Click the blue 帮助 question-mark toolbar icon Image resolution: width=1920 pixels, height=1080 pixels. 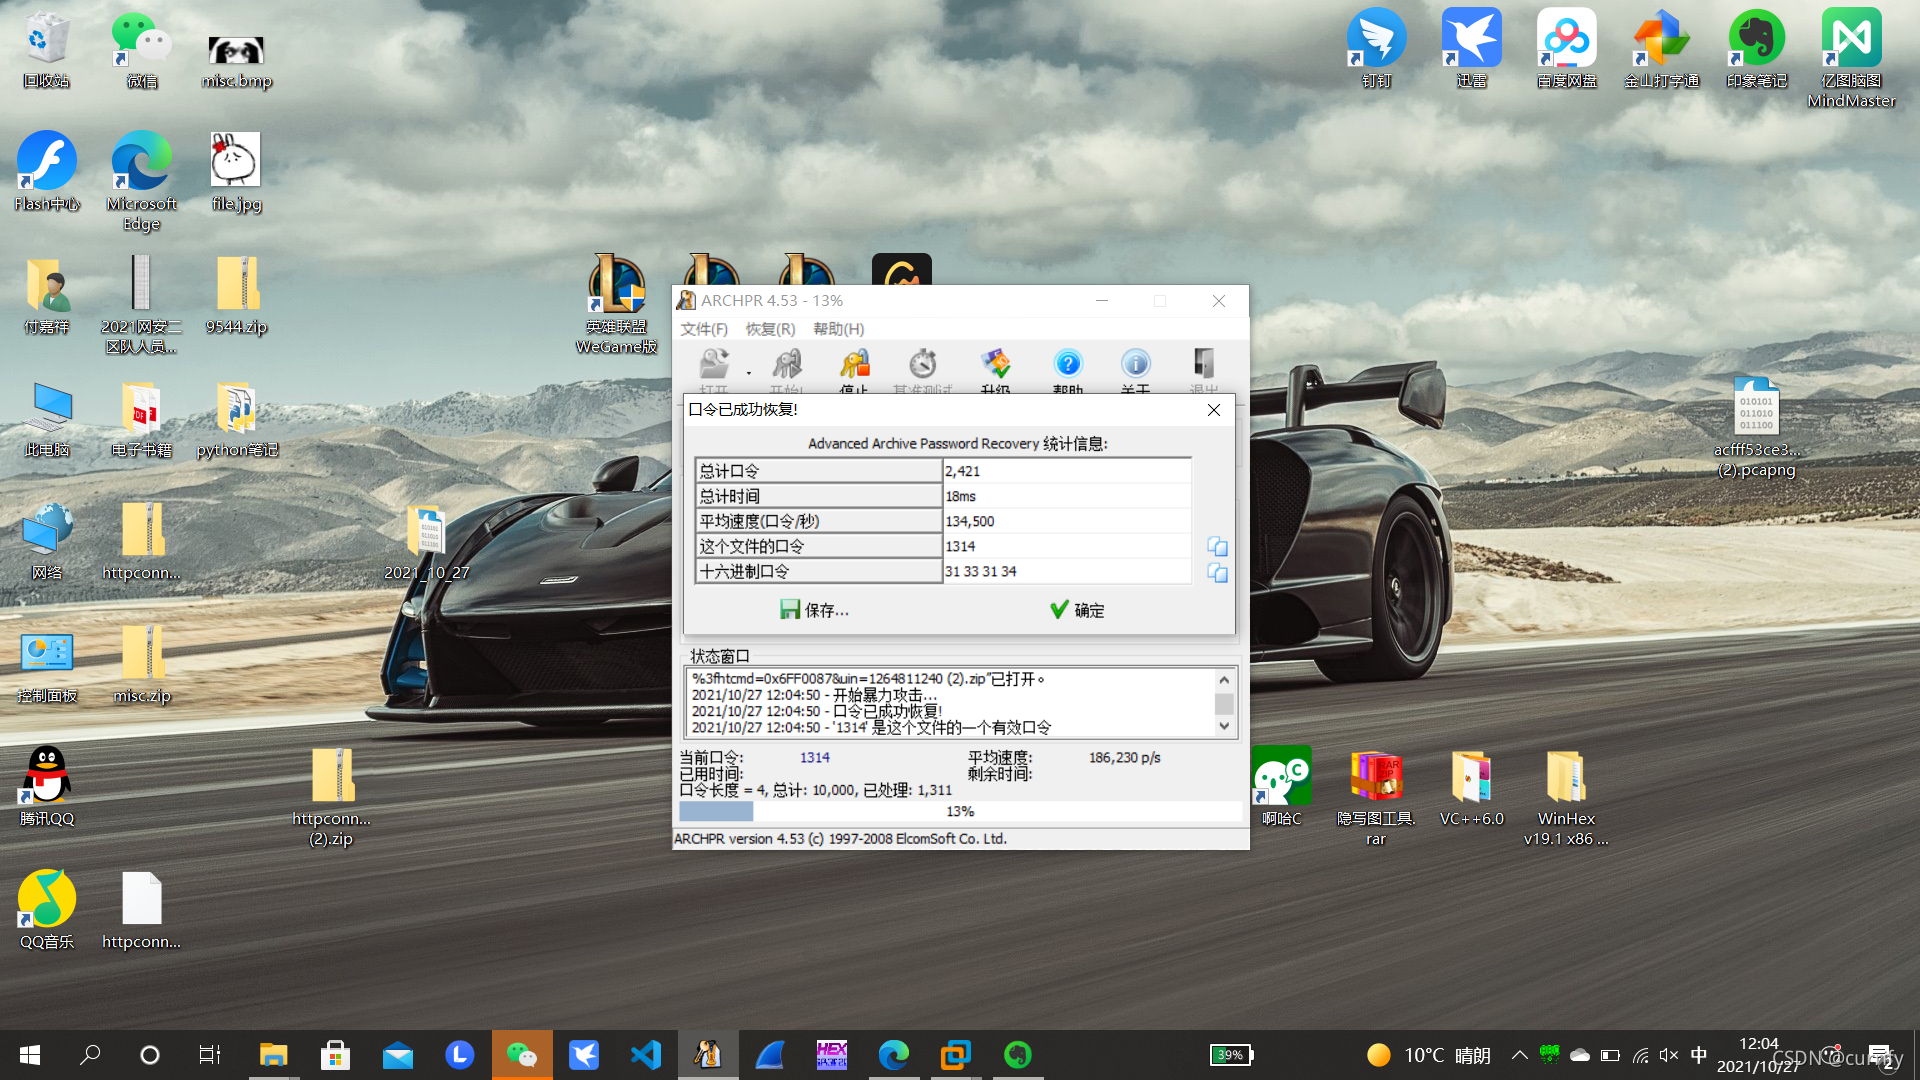pos(1067,365)
